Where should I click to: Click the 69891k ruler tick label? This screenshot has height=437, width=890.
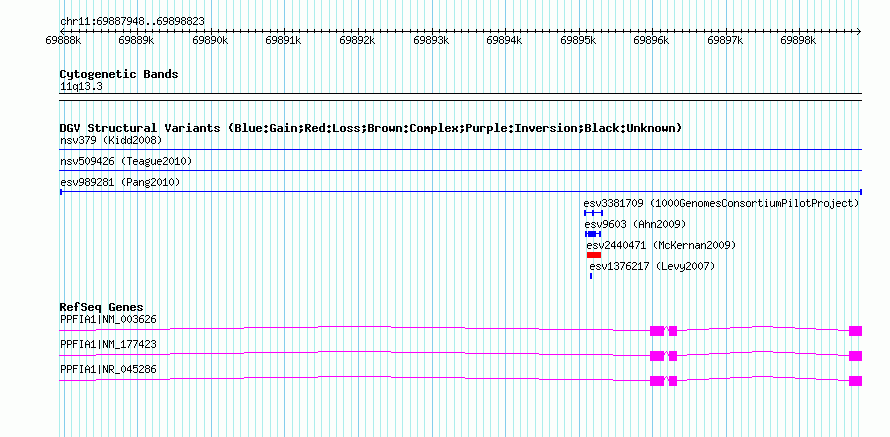284,40
